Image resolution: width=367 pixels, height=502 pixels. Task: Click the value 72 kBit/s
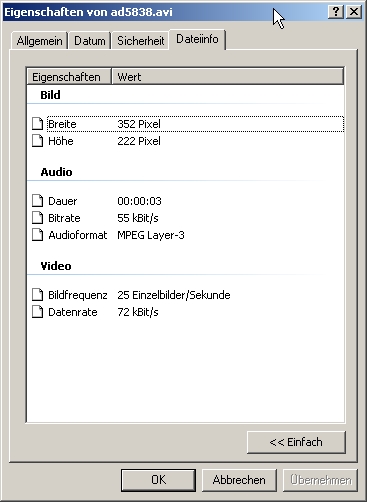pyautogui.click(x=138, y=312)
